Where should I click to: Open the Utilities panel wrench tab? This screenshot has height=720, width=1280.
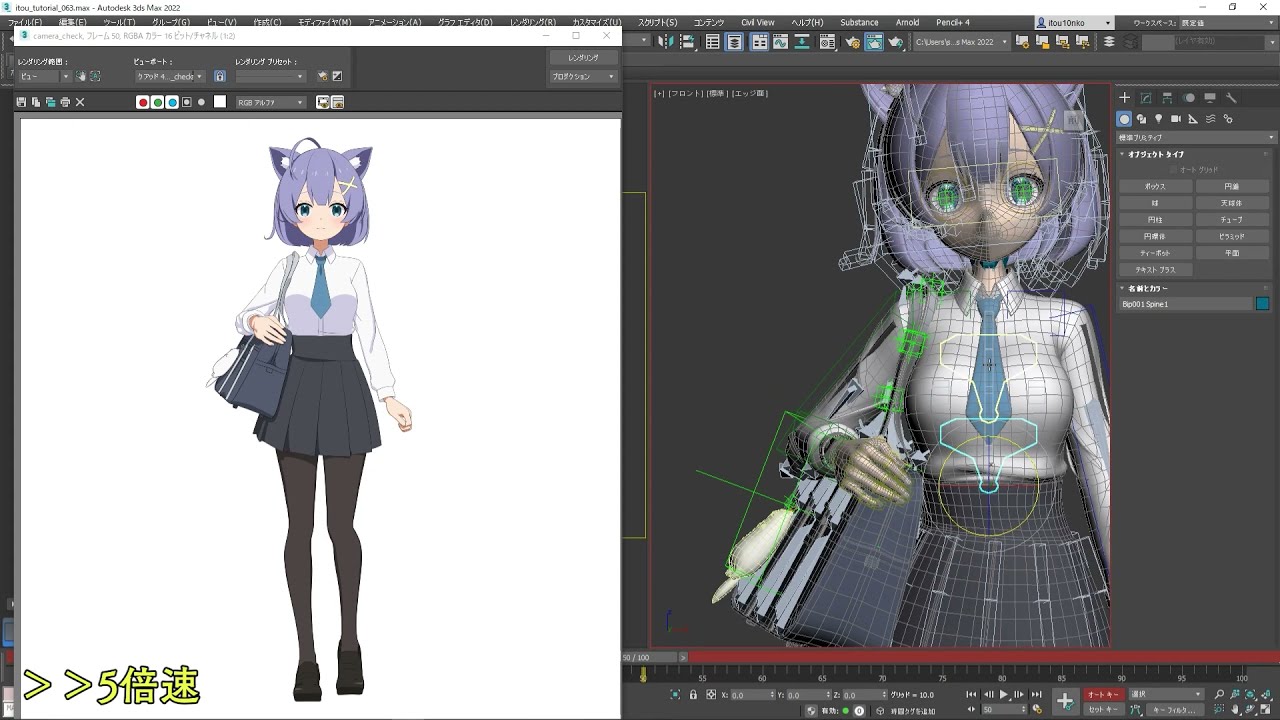(1231, 98)
